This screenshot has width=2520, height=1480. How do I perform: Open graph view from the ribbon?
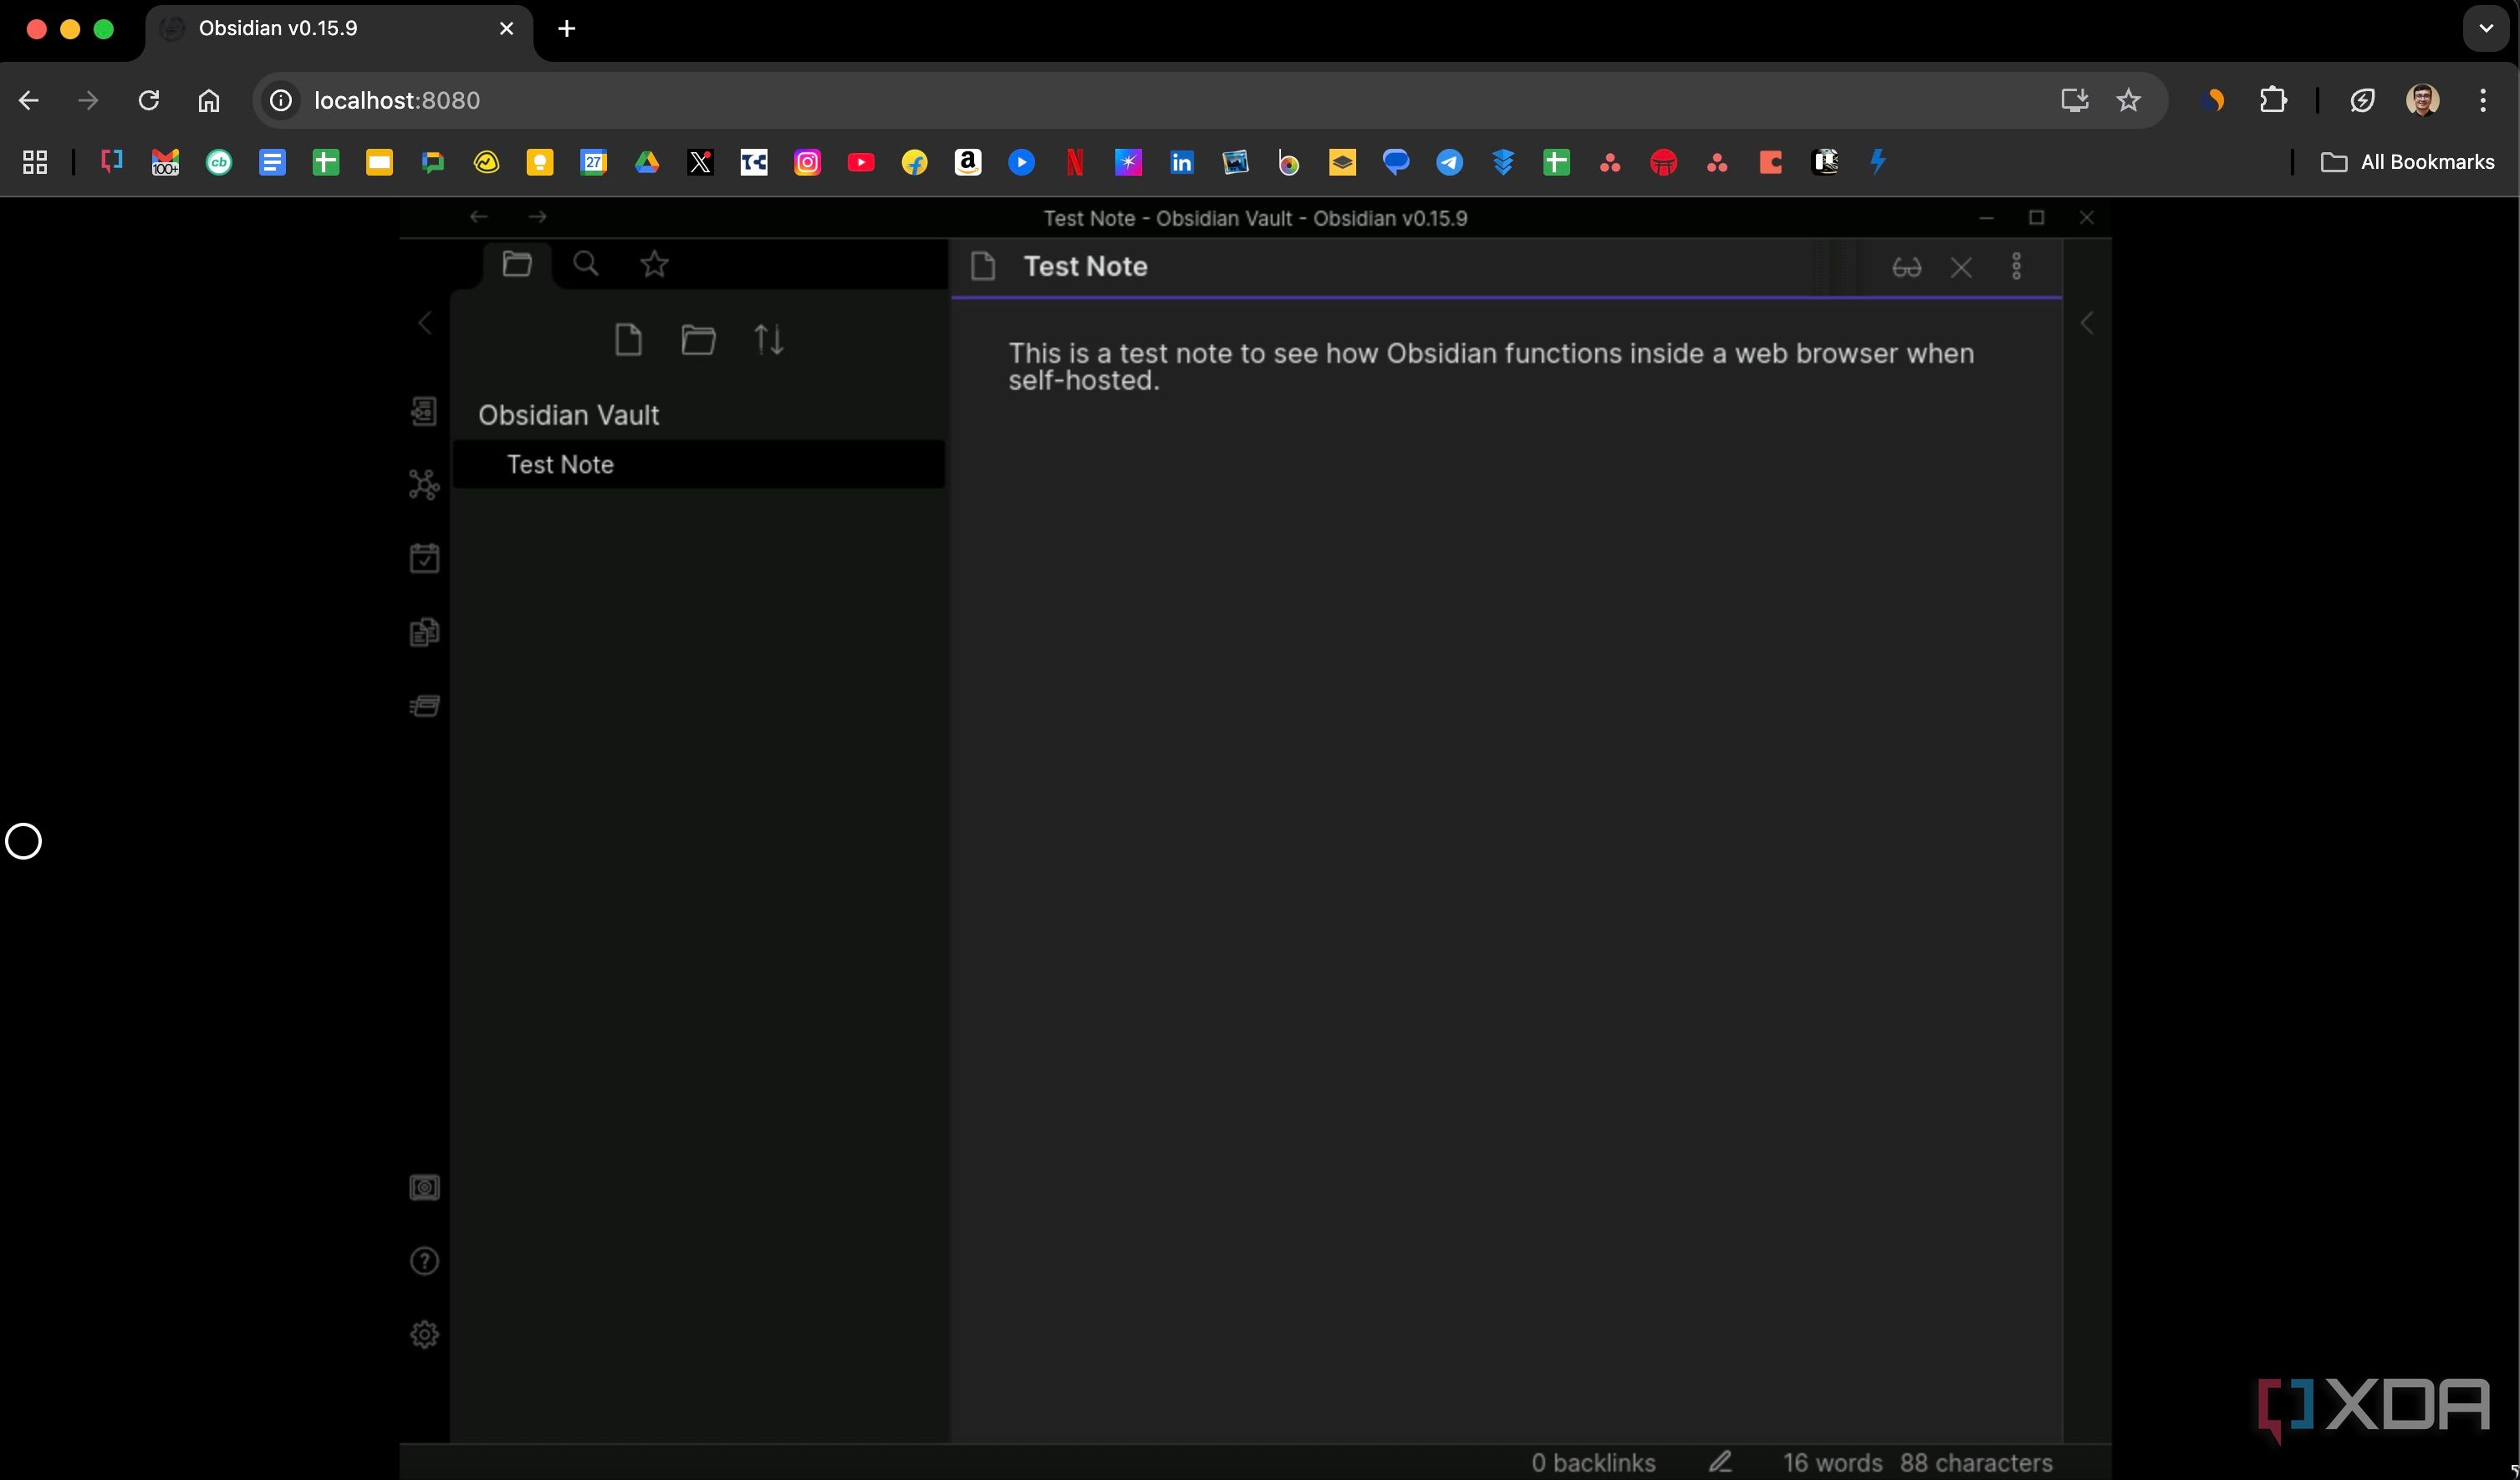click(424, 485)
